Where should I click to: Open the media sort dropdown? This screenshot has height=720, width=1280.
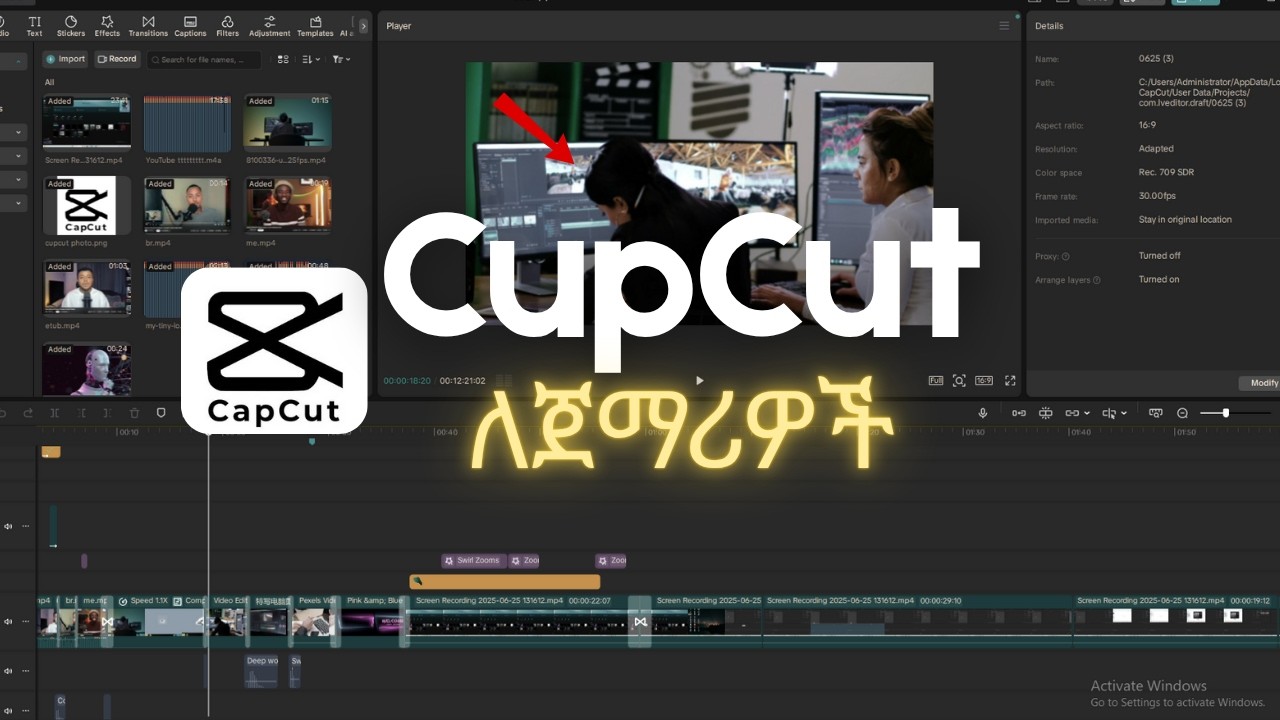pos(311,60)
